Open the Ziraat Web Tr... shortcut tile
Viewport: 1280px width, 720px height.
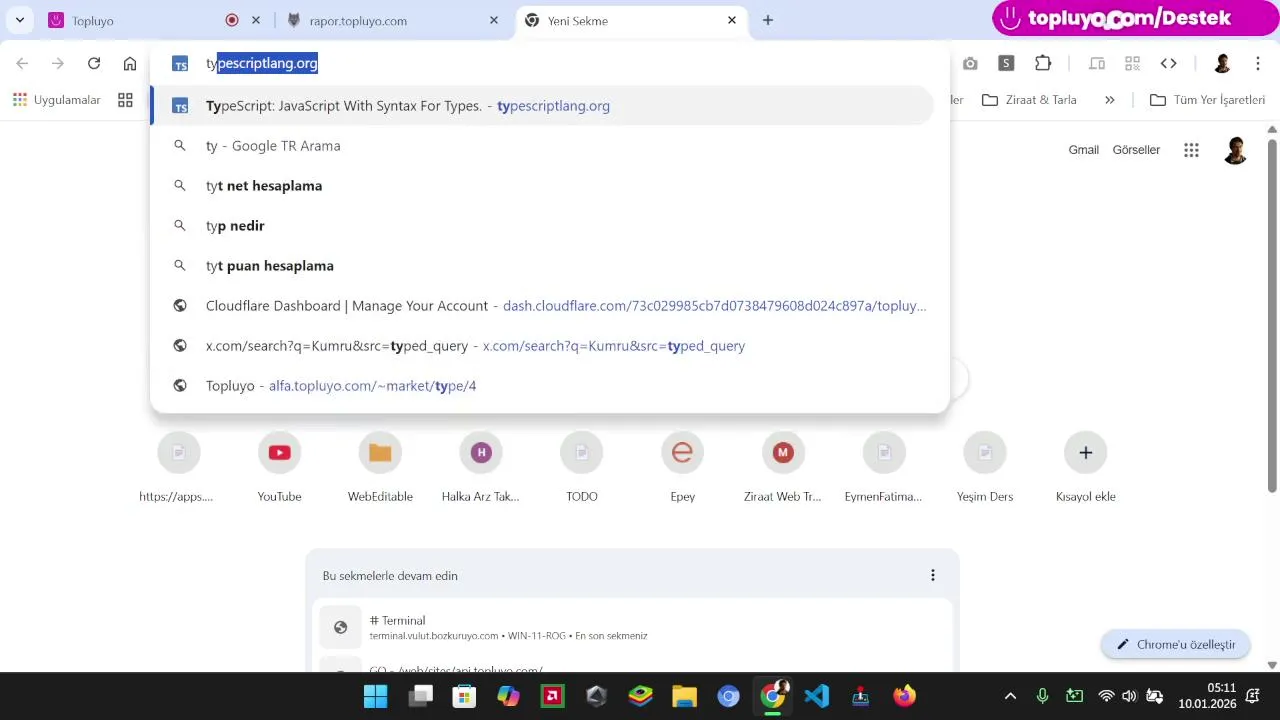(x=783, y=468)
